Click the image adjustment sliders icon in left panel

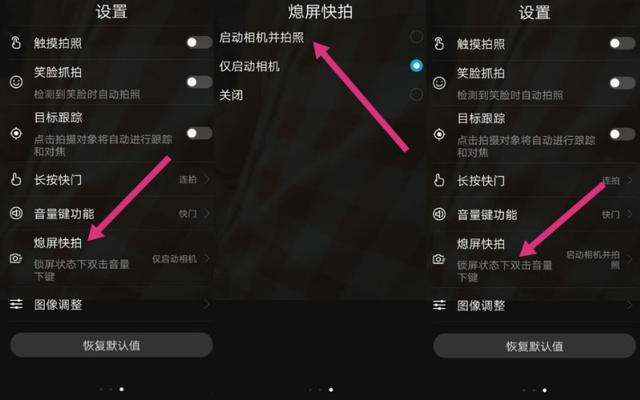click(x=16, y=304)
